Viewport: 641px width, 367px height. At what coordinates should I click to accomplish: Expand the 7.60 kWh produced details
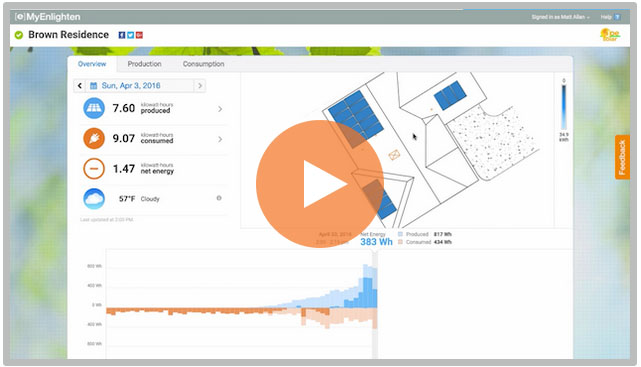coord(220,109)
